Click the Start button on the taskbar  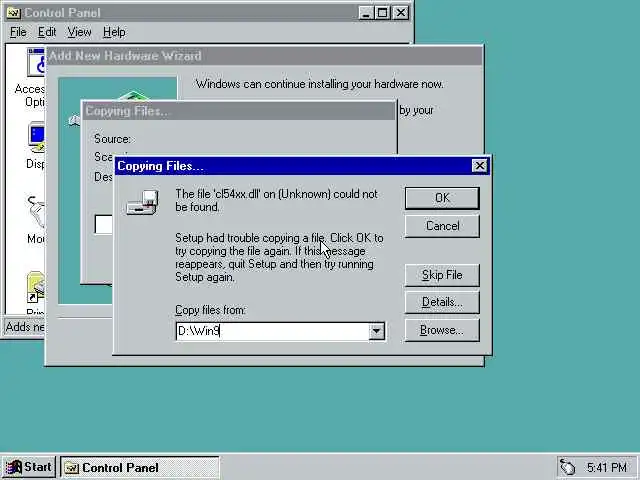pyautogui.click(x=29, y=467)
